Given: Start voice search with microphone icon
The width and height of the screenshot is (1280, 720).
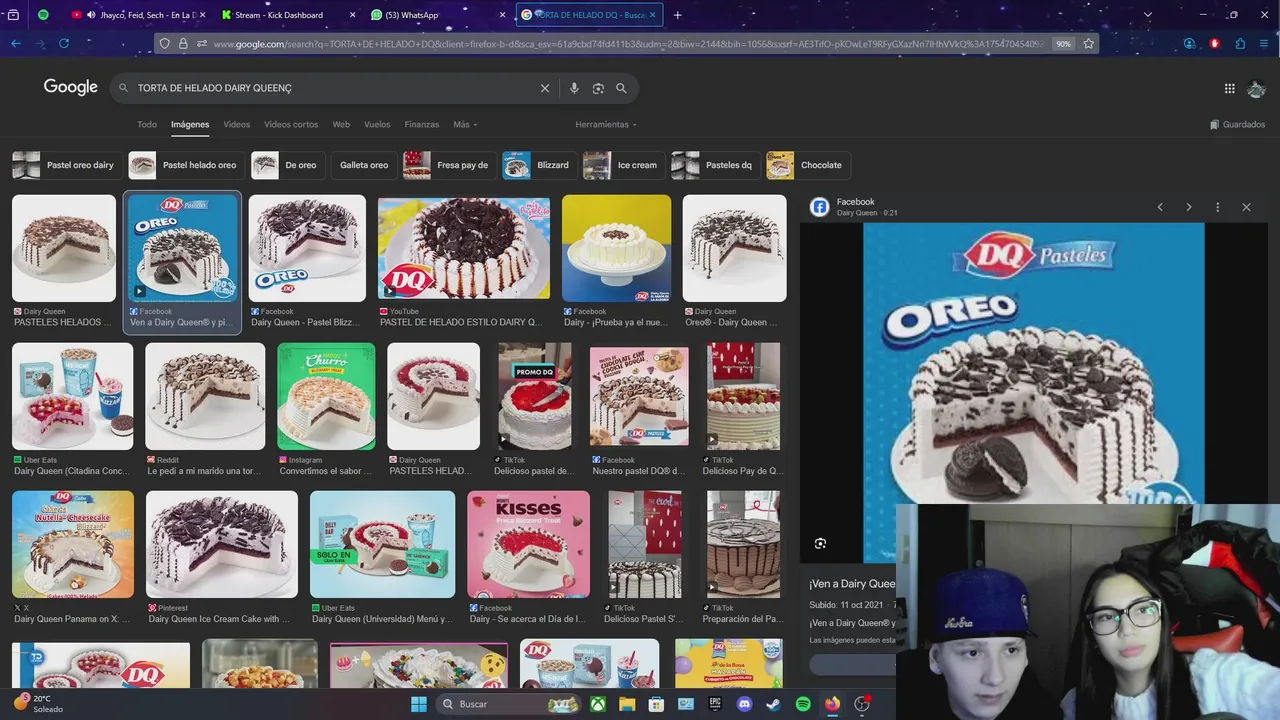Looking at the screenshot, I should pos(574,88).
